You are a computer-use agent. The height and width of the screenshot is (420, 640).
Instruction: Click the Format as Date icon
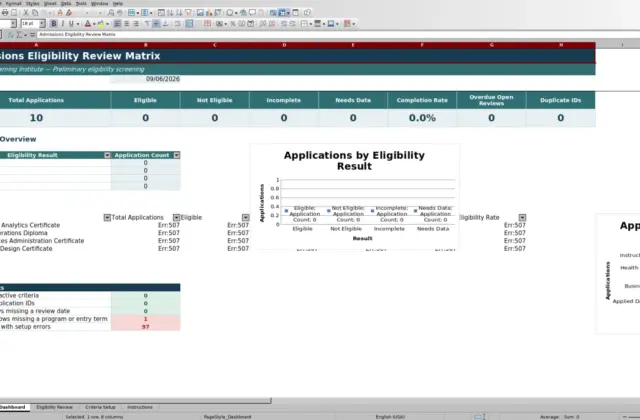click(x=251, y=24)
